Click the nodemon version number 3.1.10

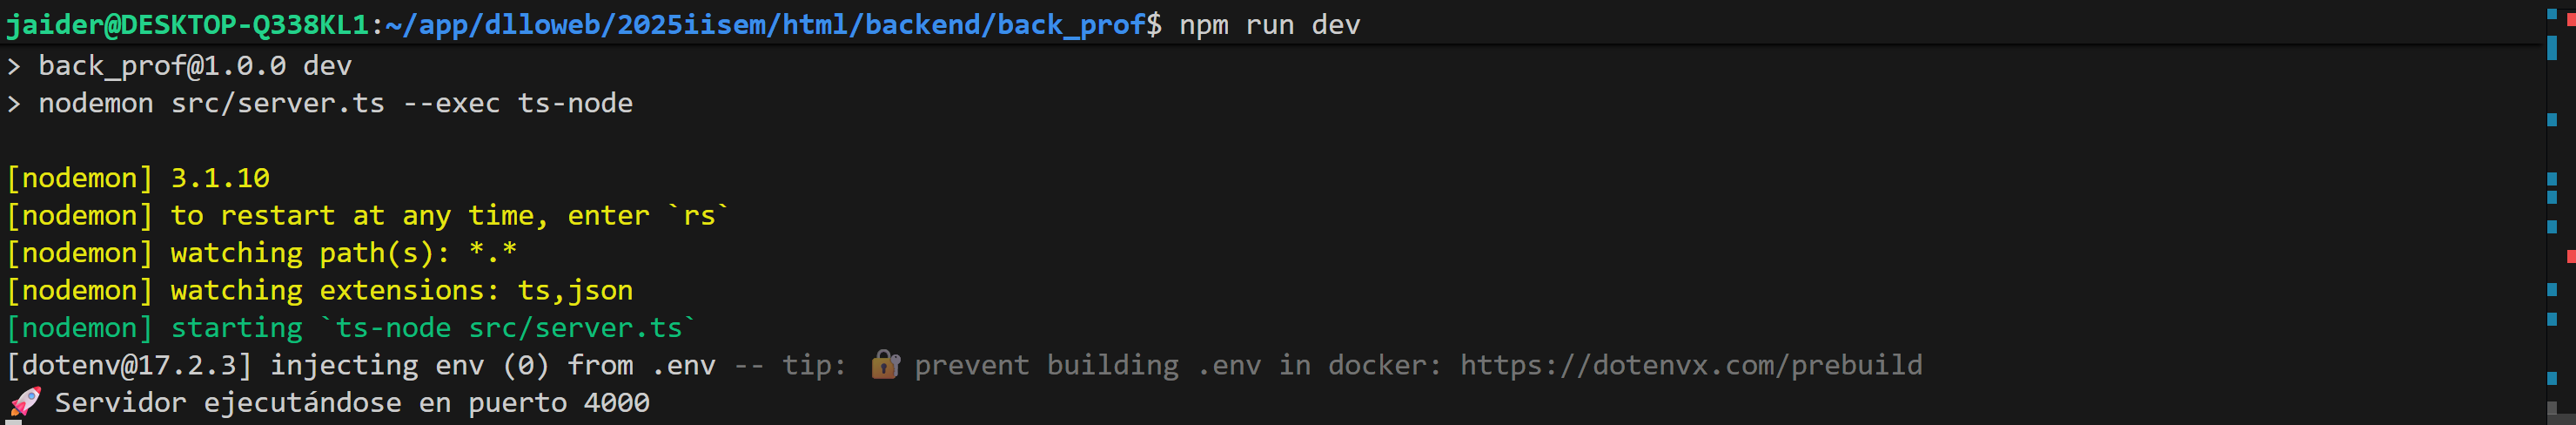tap(220, 178)
